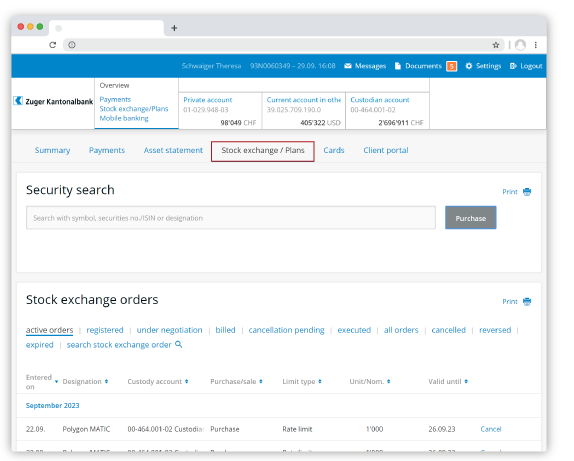
Task: Click printer icon in Security search panel
Action: tap(527, 192)
